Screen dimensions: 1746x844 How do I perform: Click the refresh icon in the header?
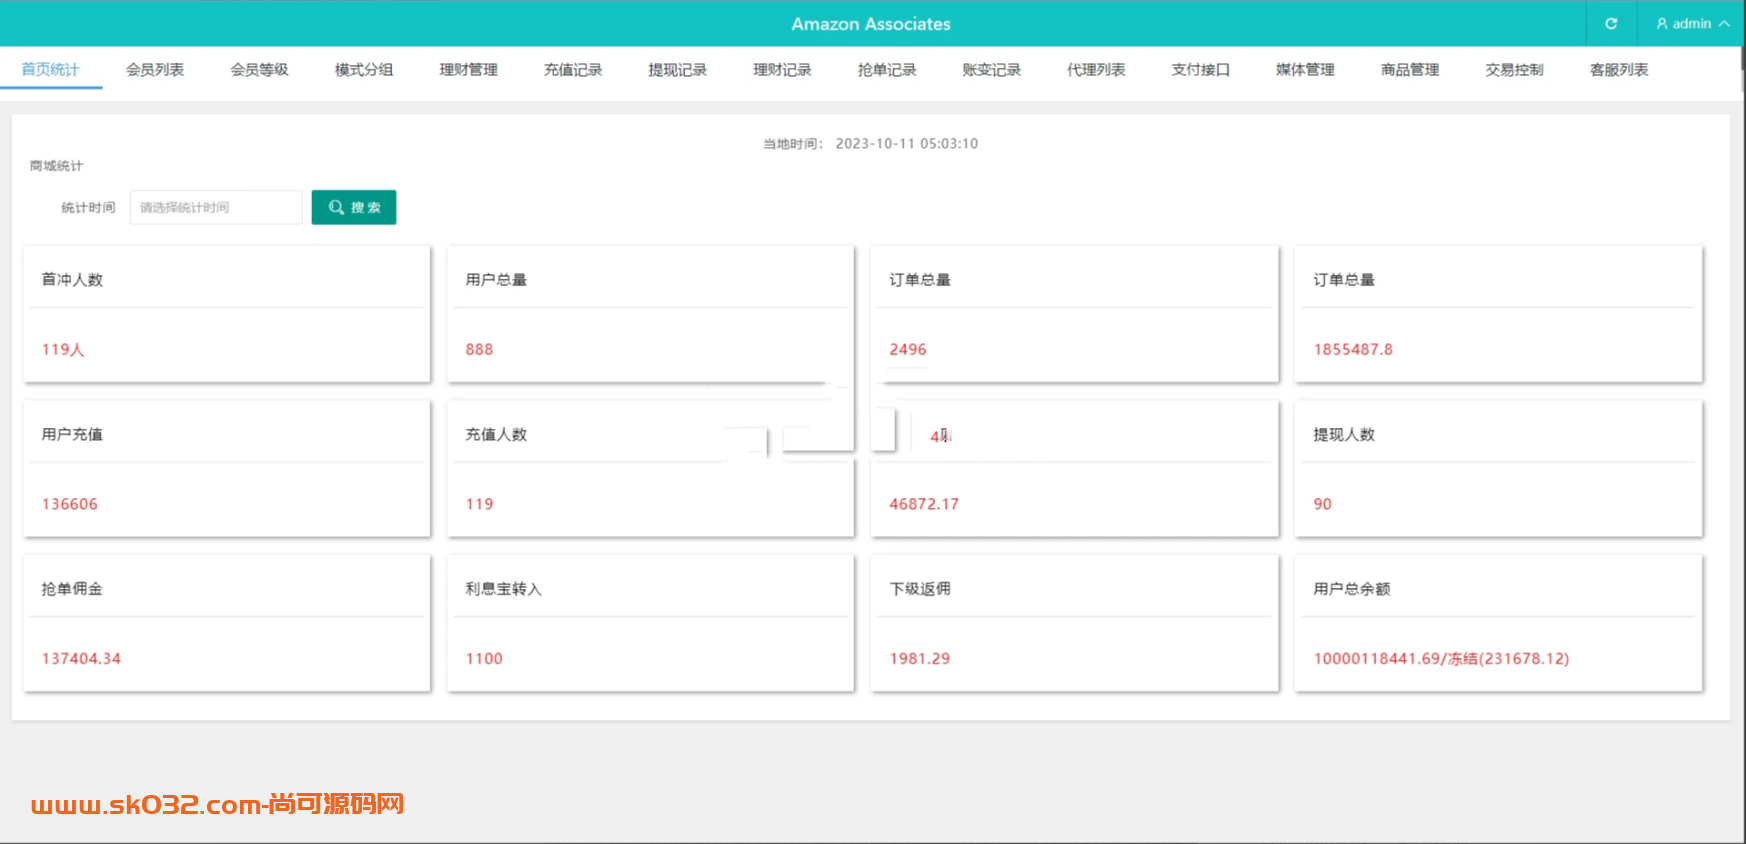point(1611,24)
